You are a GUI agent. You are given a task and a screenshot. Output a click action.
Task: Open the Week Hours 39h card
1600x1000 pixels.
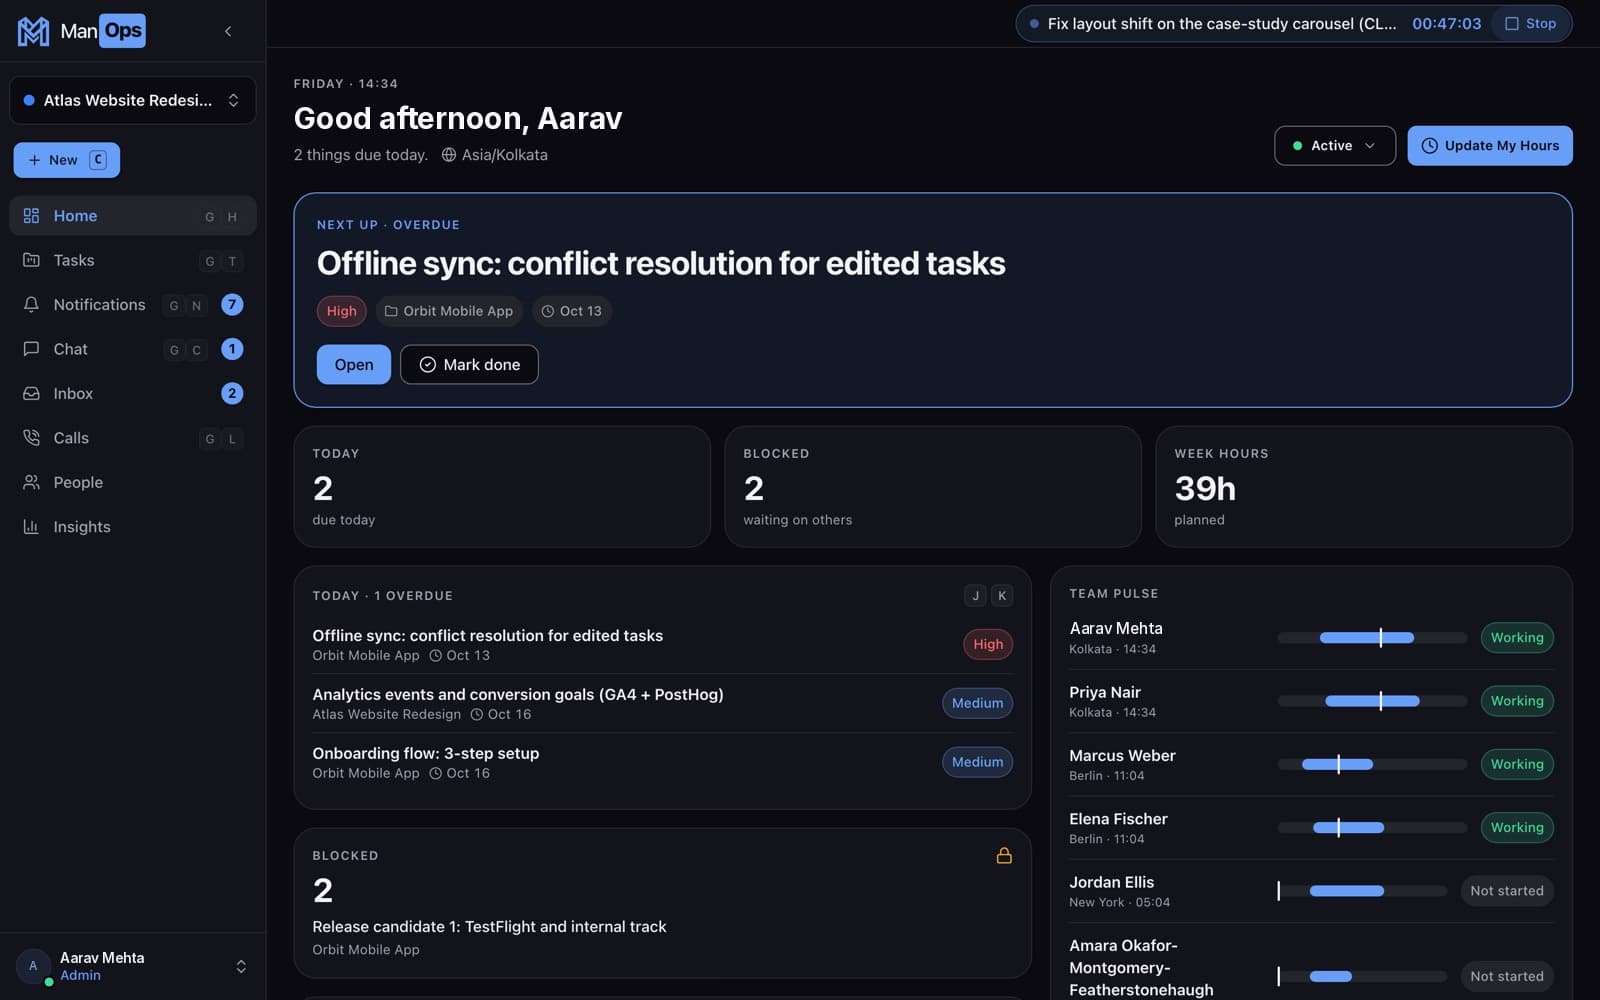point(1364,487)
